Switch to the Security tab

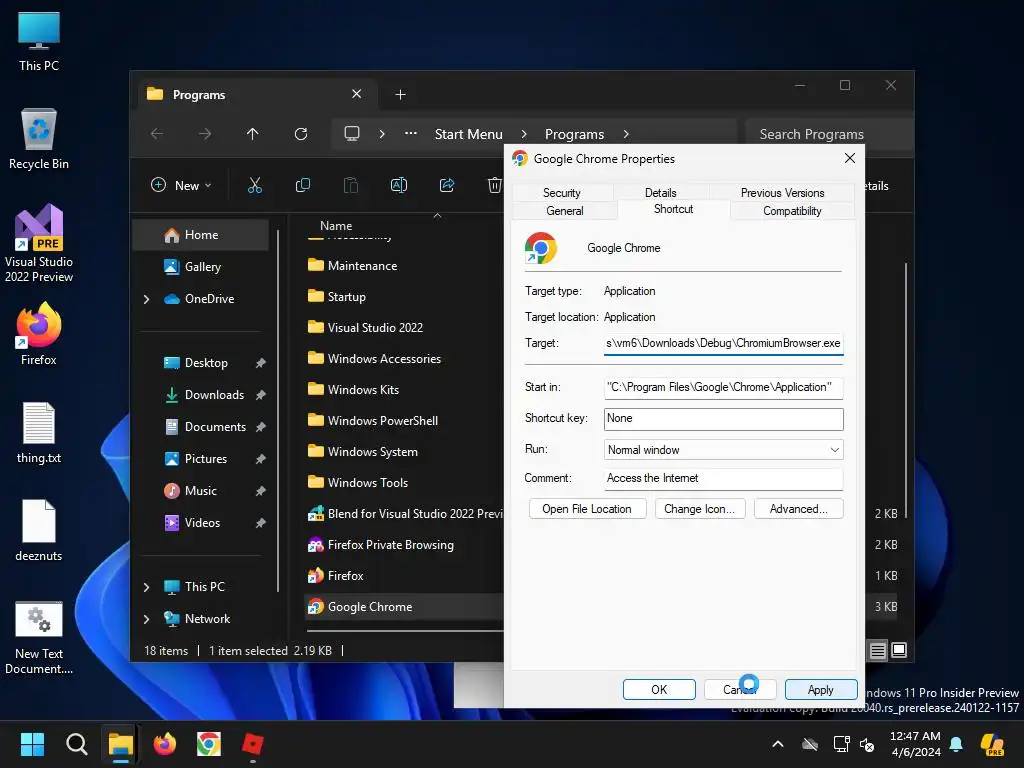pyautogui.click(x=562, y=193)
